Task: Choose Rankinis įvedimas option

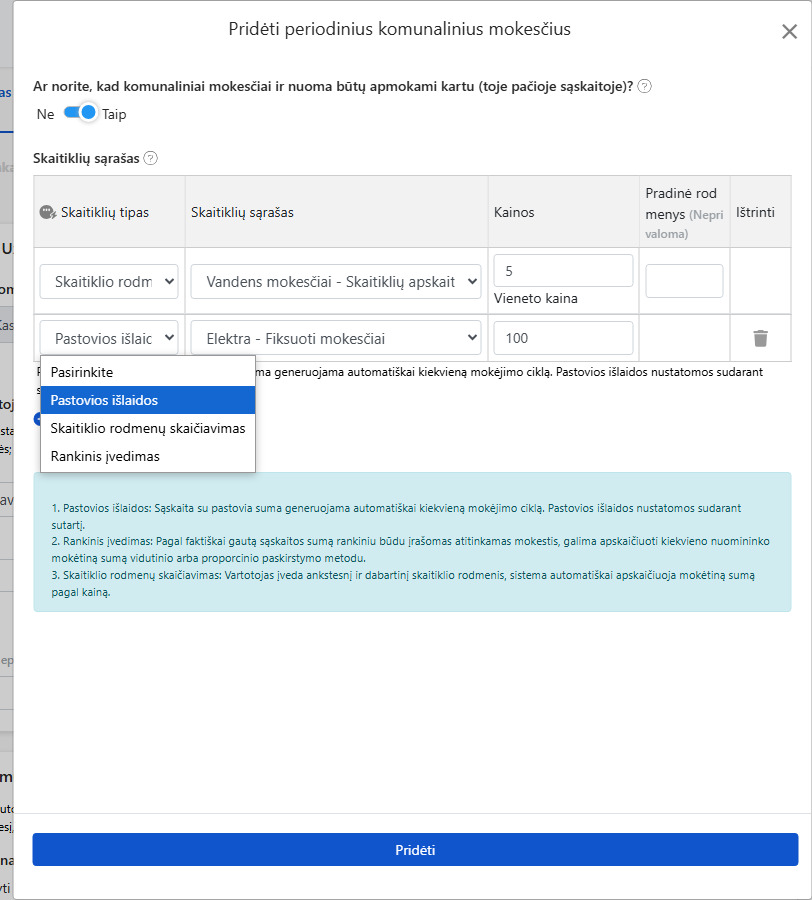Action: 148,456
